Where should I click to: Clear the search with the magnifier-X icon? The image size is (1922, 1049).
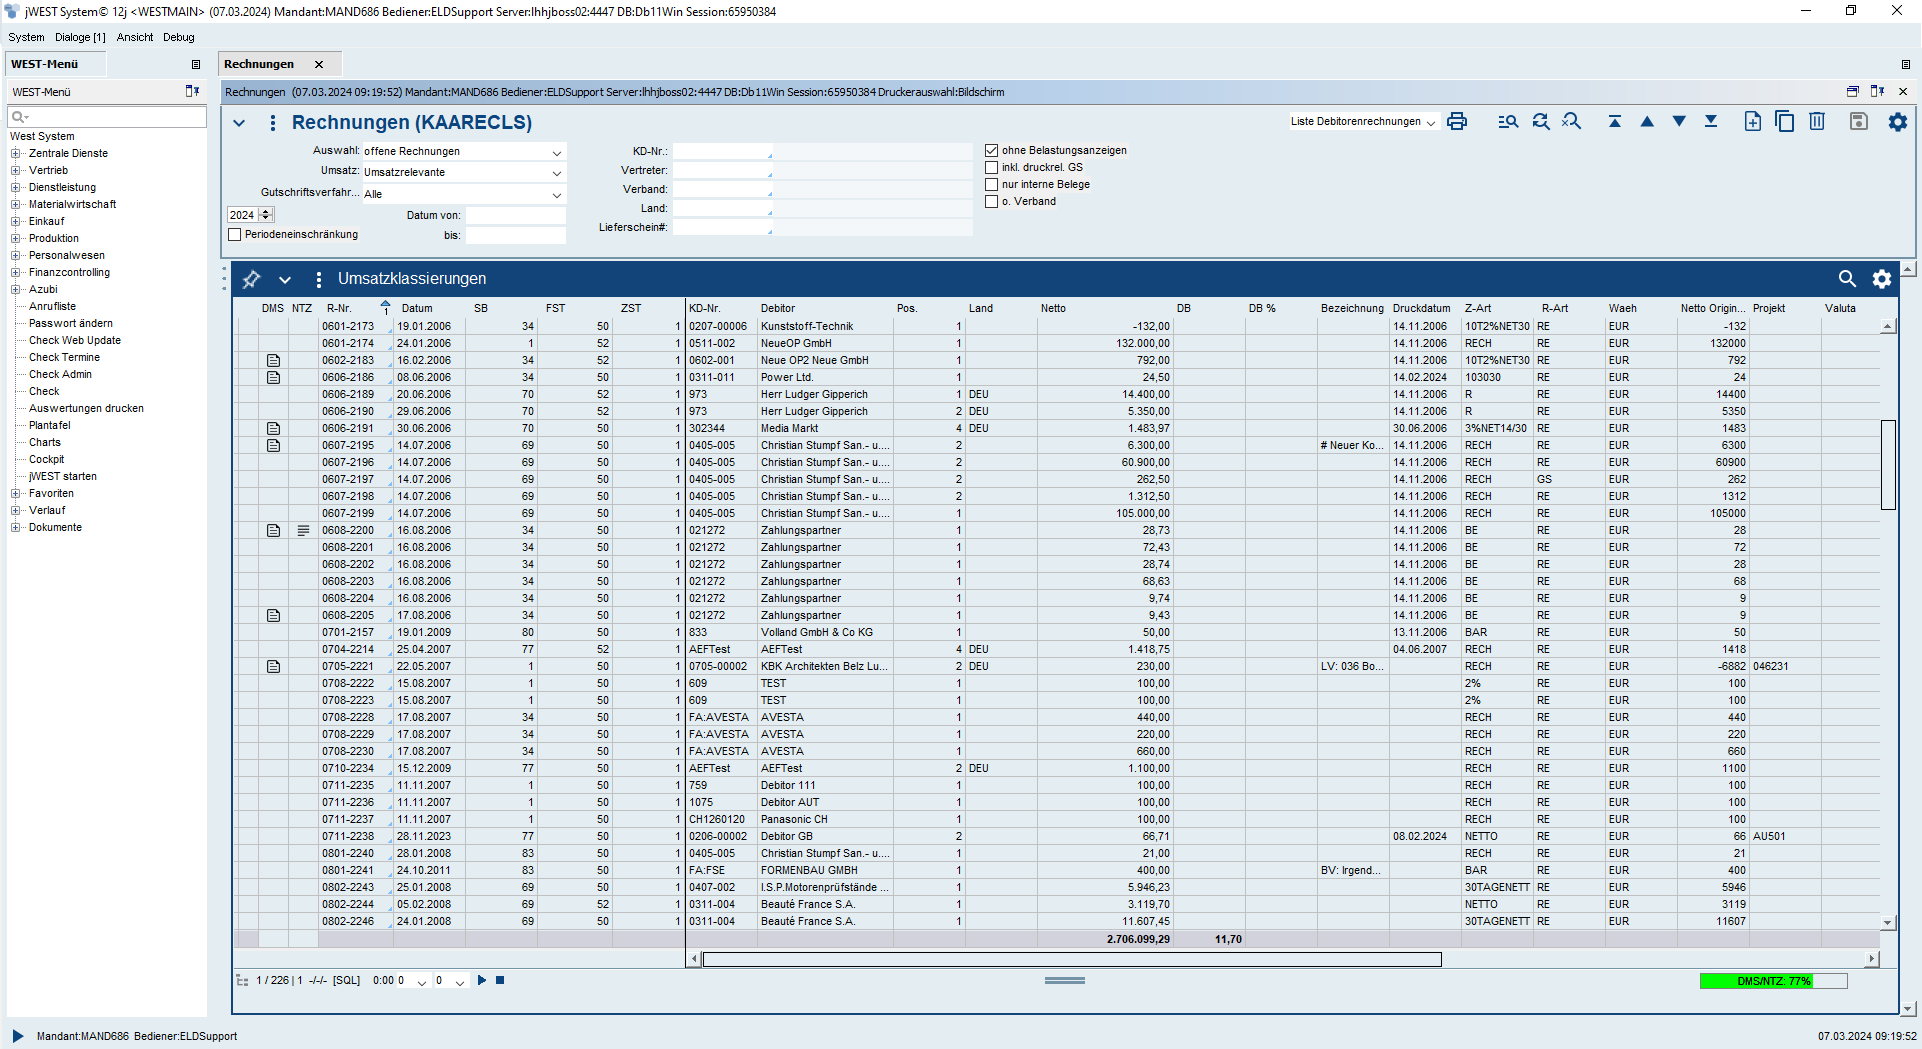click(x=1572, y=121)
